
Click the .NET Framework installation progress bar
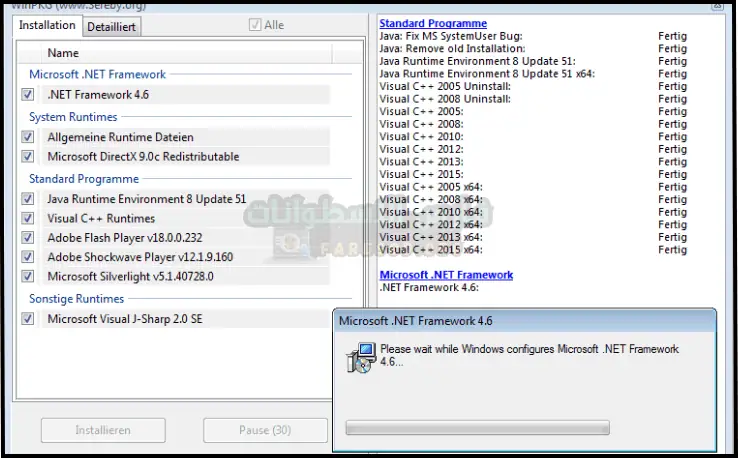coord(477,428)
